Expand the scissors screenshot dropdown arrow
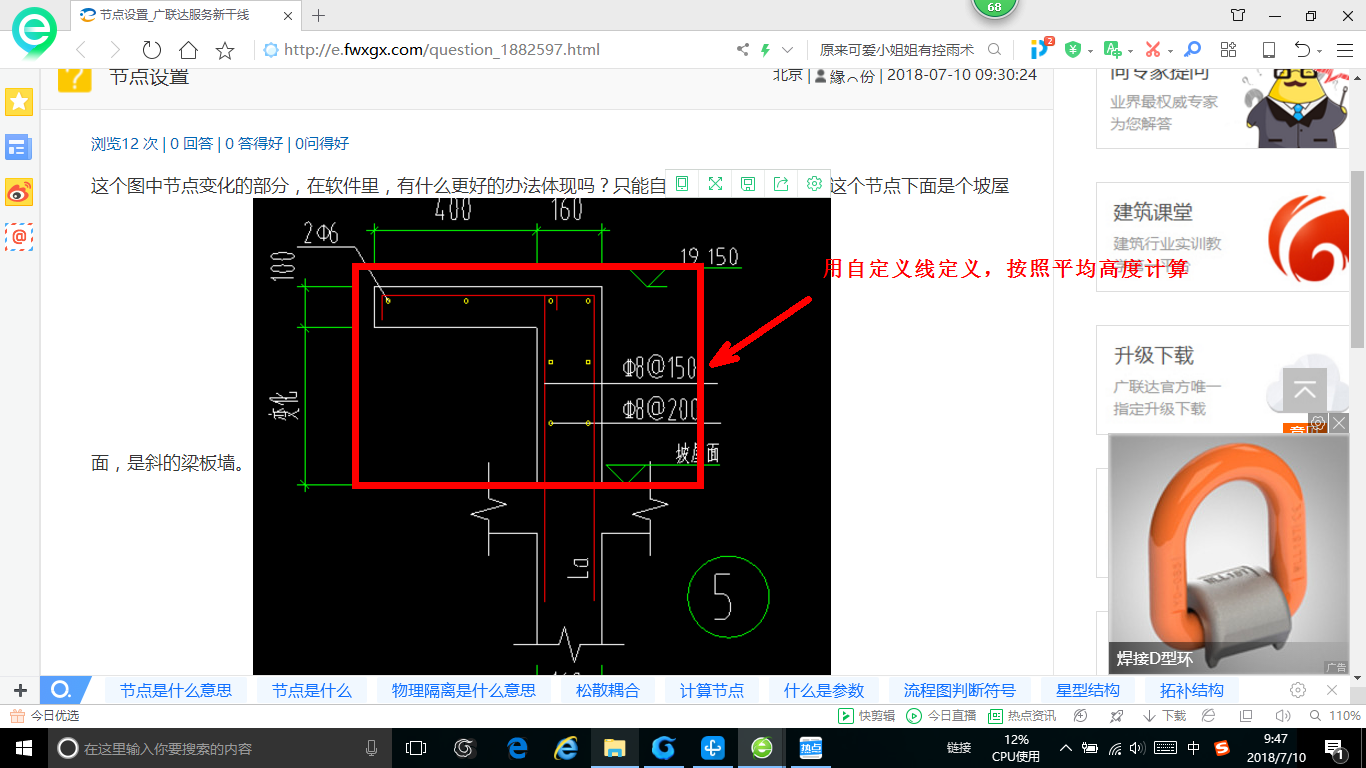The width and height of the screenshot is (1366, 768). pos(1170,51)
